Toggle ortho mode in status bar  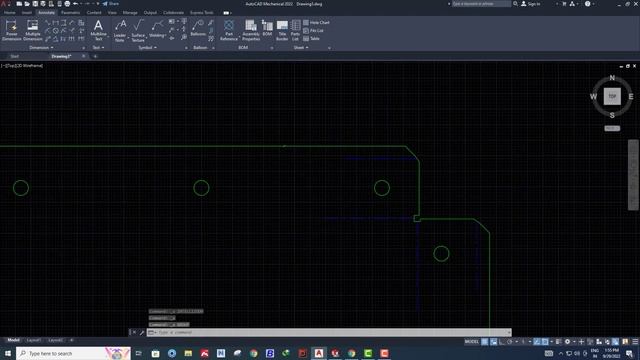click(502, 342)
